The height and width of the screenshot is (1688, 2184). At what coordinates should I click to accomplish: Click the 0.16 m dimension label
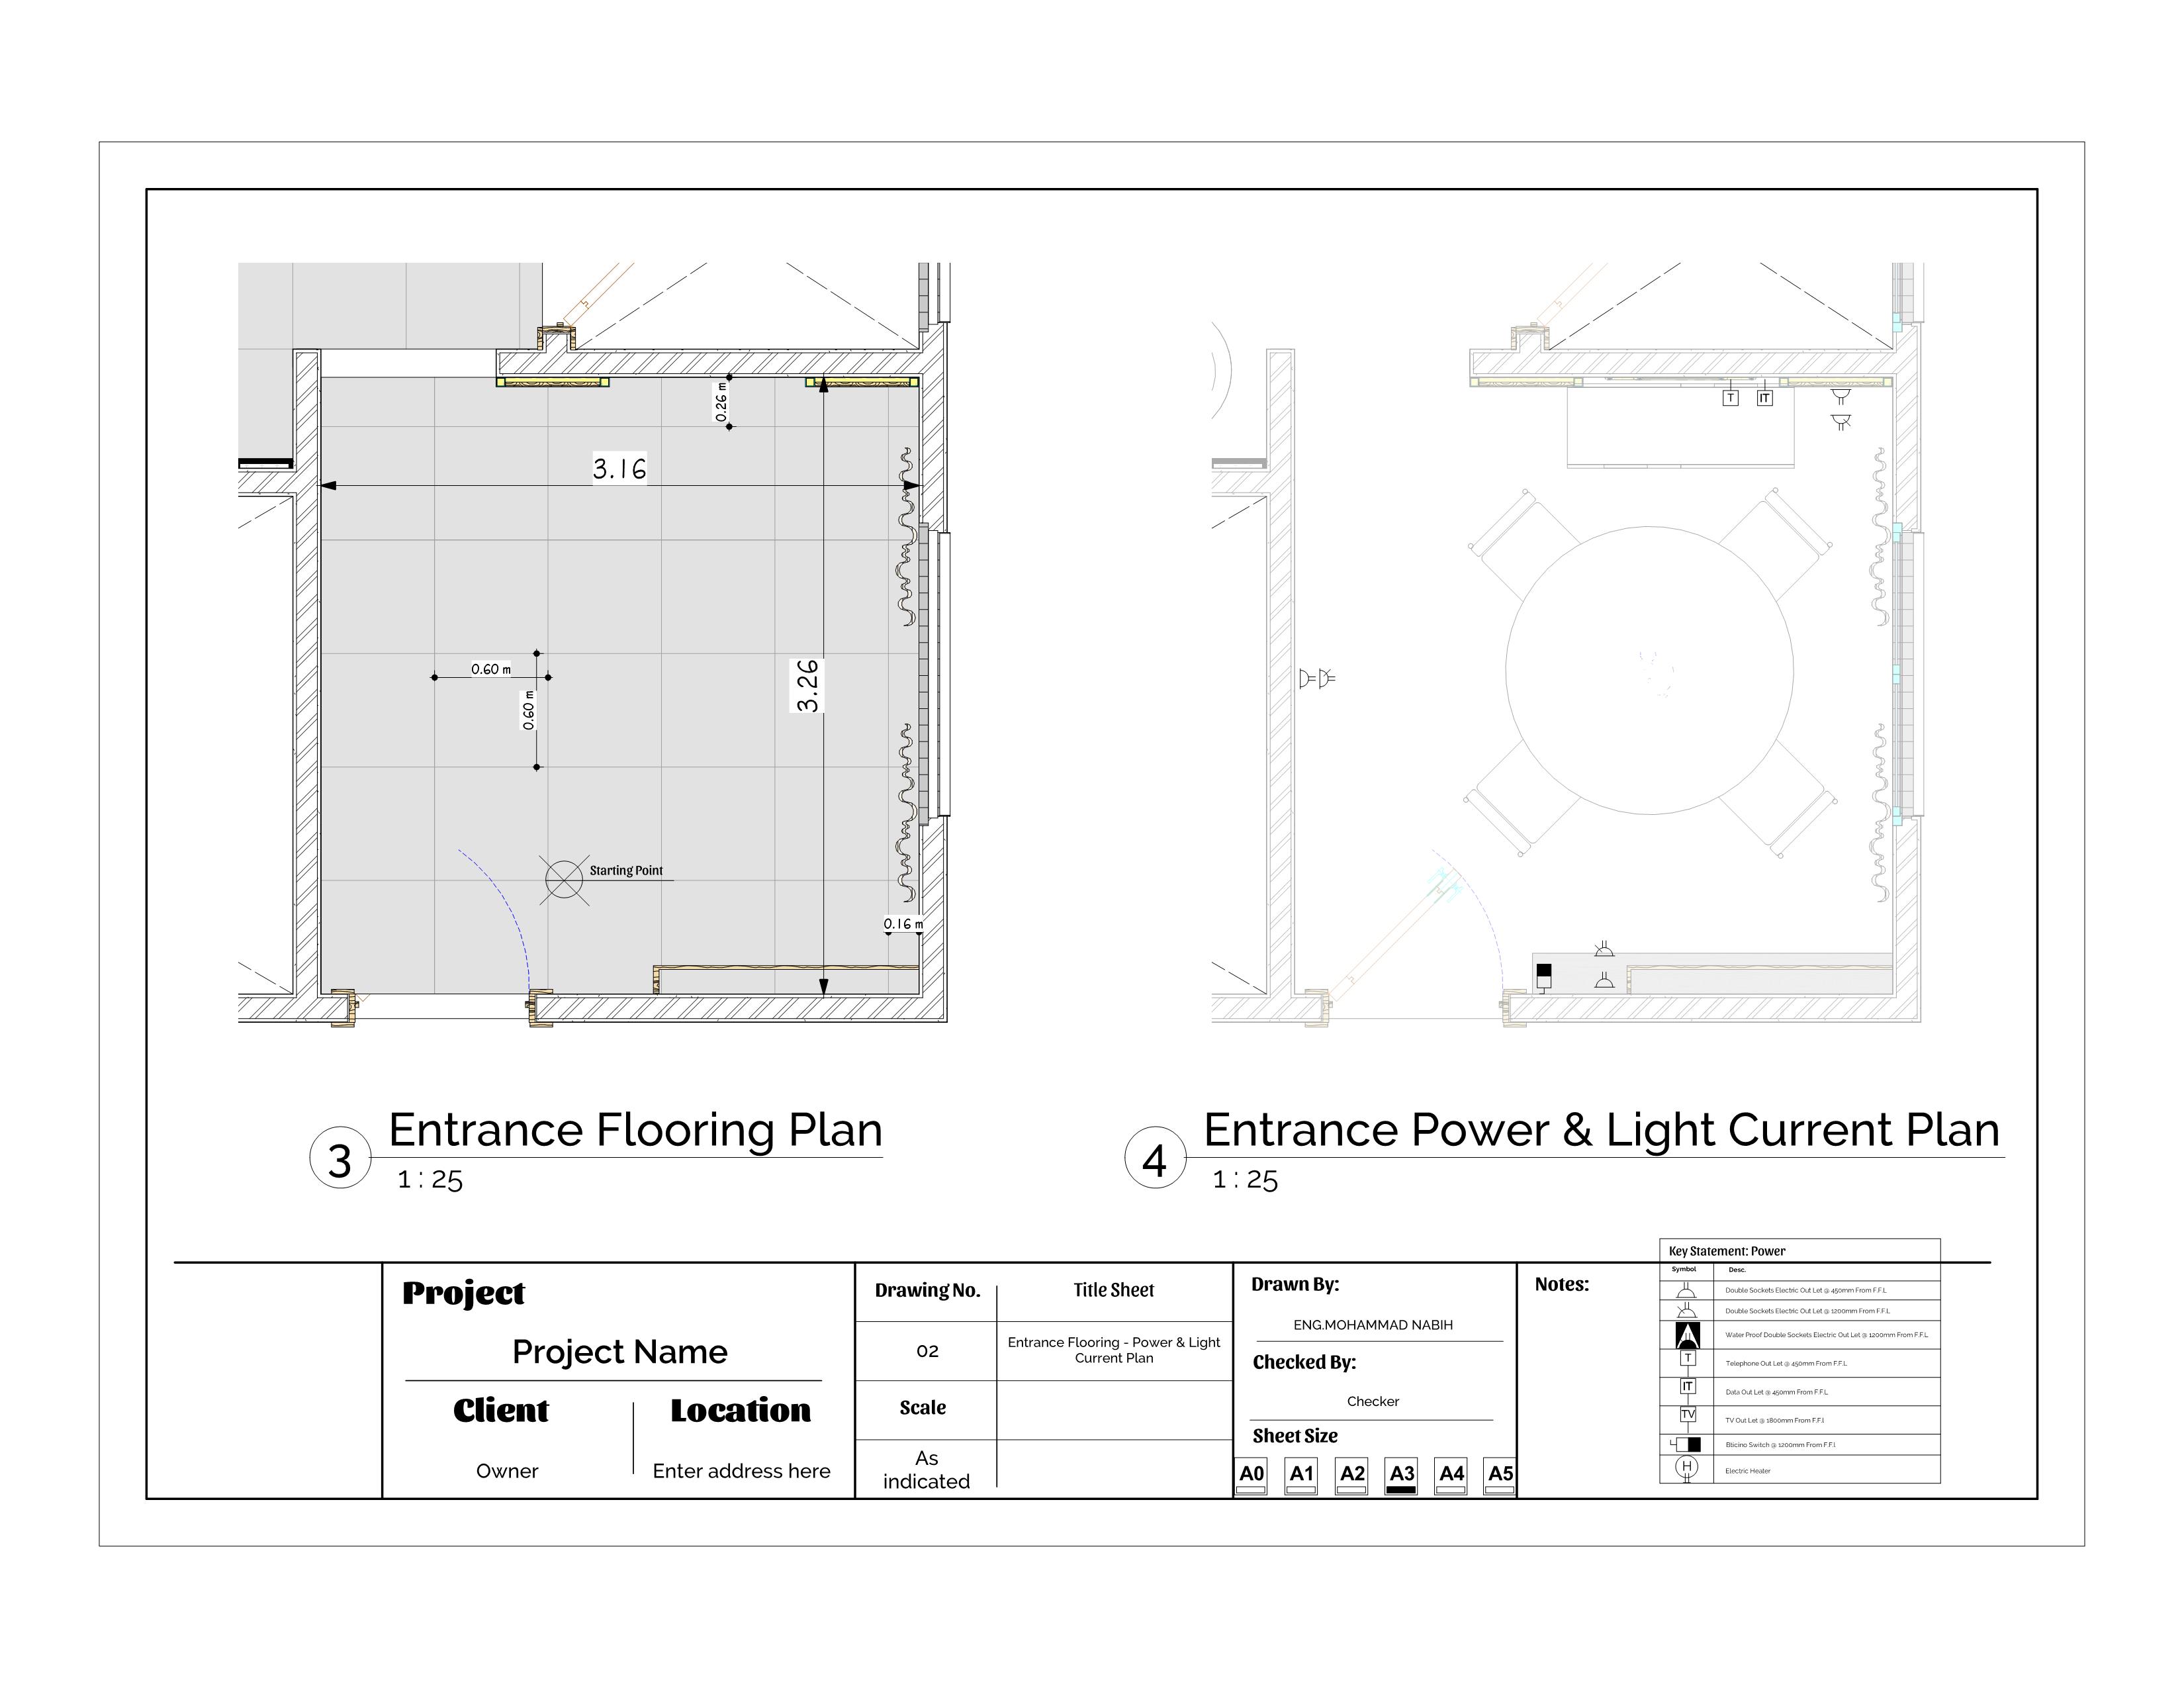903,924
